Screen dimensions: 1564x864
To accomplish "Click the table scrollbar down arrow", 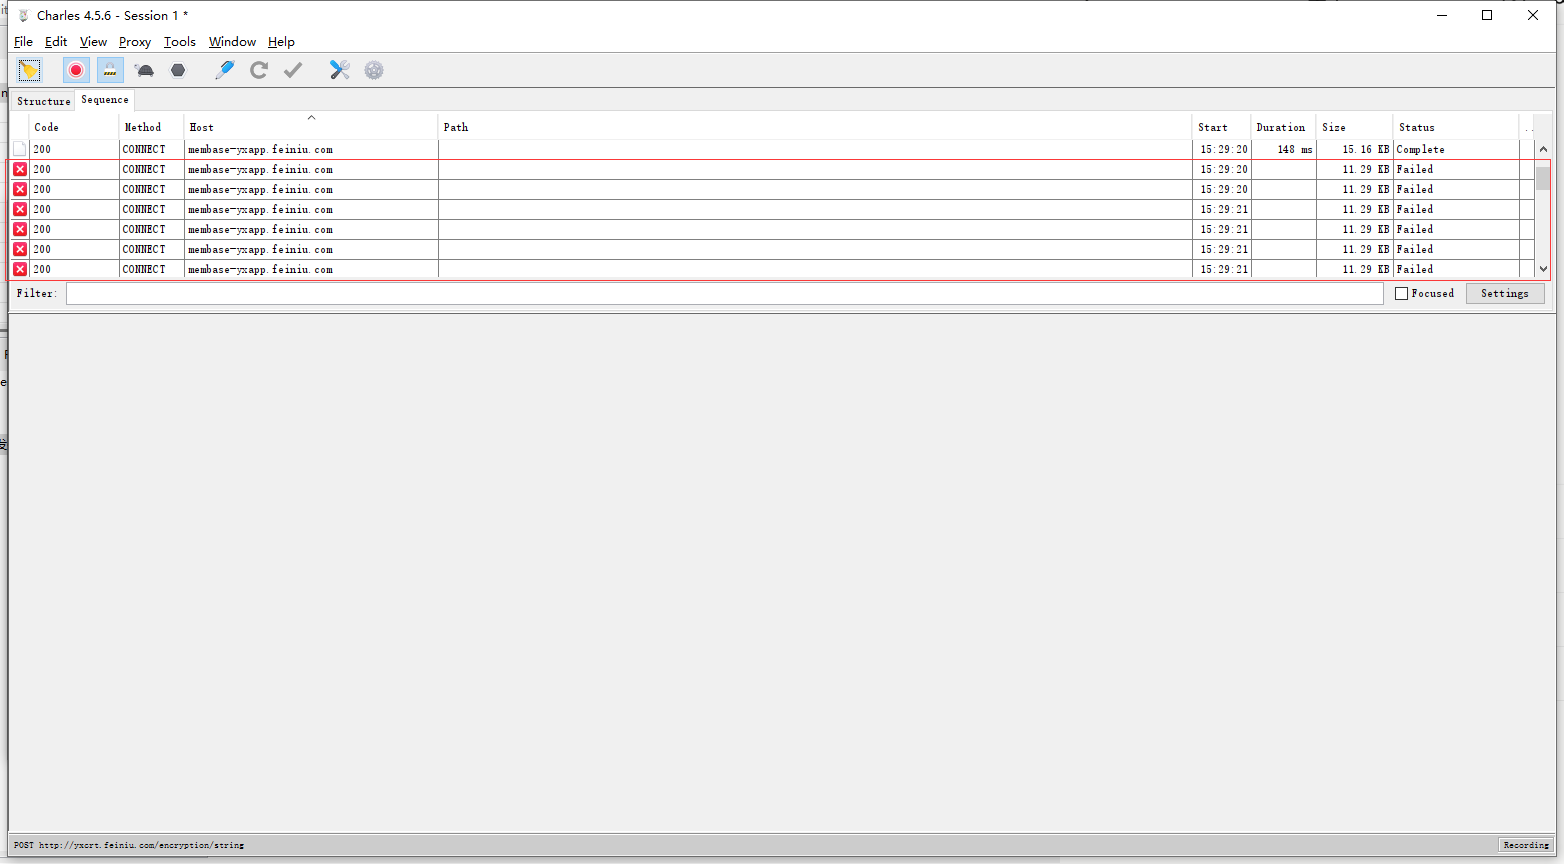I will pyautogui.click(x=1543, y=268).
